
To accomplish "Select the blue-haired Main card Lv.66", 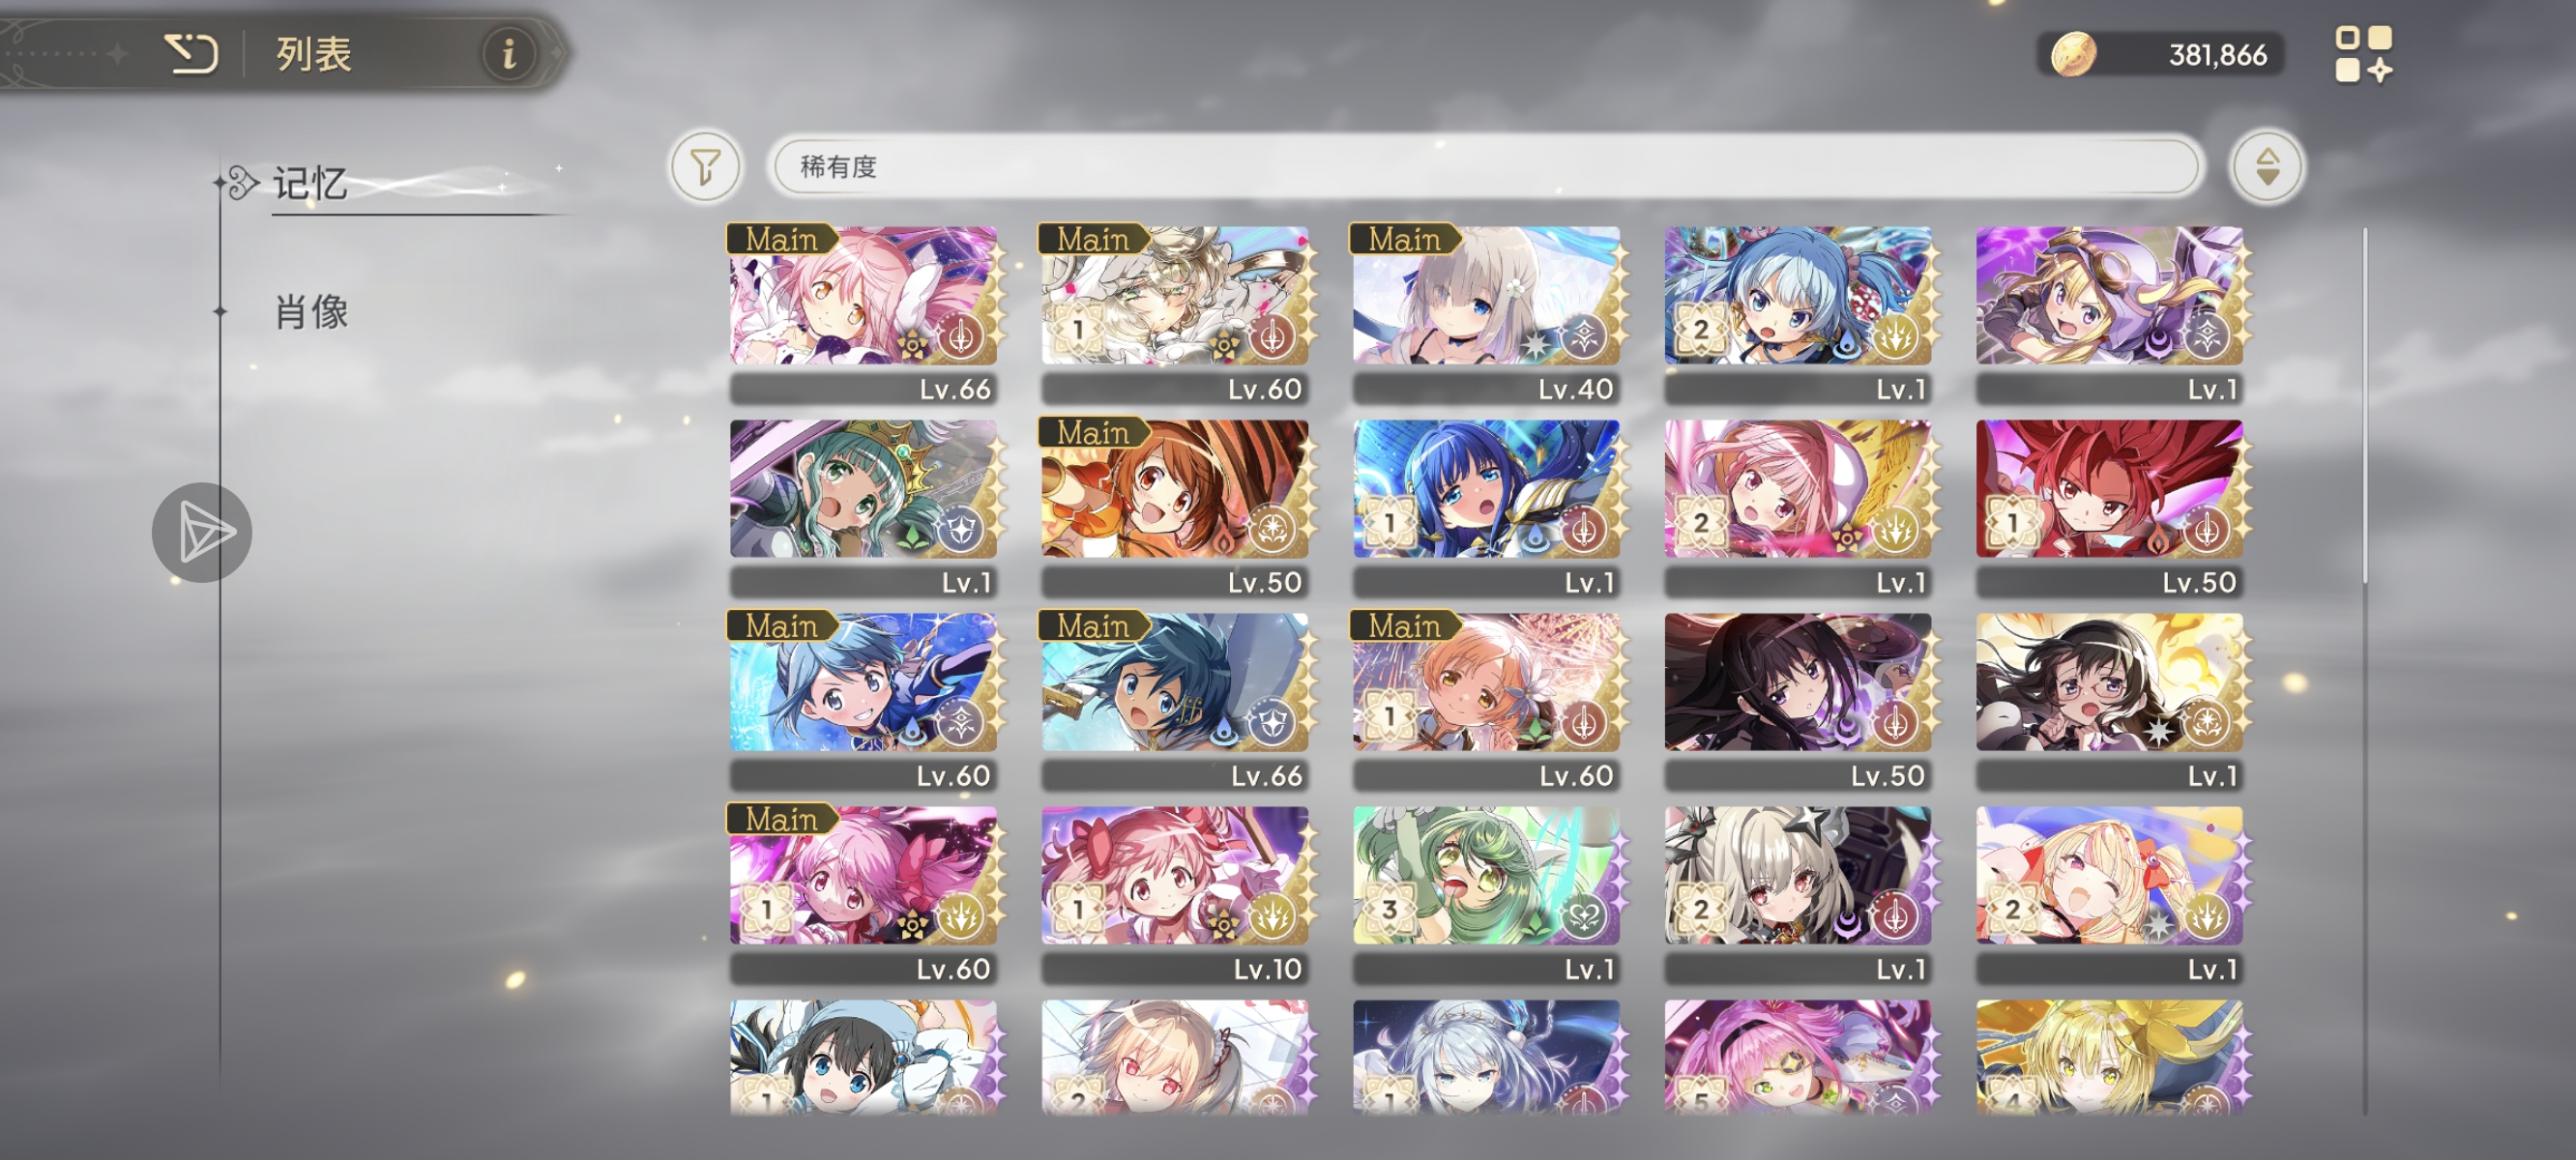I will tap(1176, 700).
